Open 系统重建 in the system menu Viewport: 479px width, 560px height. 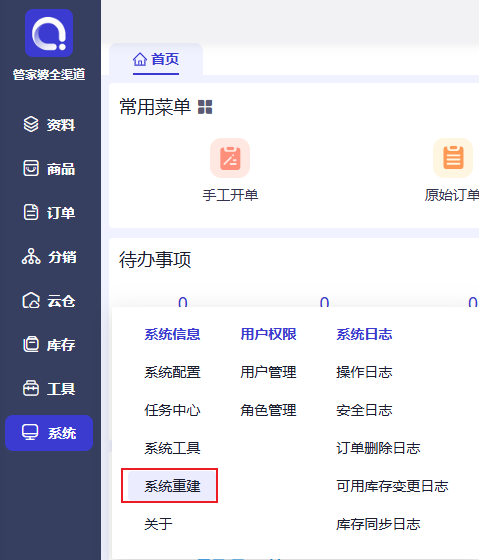172,486
